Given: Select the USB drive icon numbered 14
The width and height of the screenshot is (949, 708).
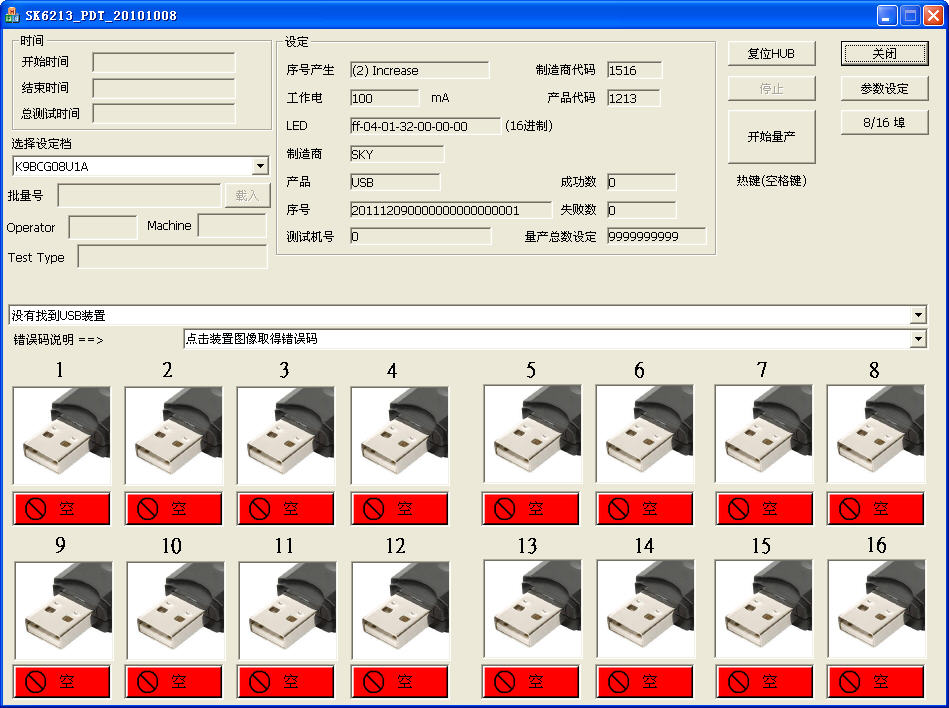Looking at the screenshot, I should tap(645, 609).
